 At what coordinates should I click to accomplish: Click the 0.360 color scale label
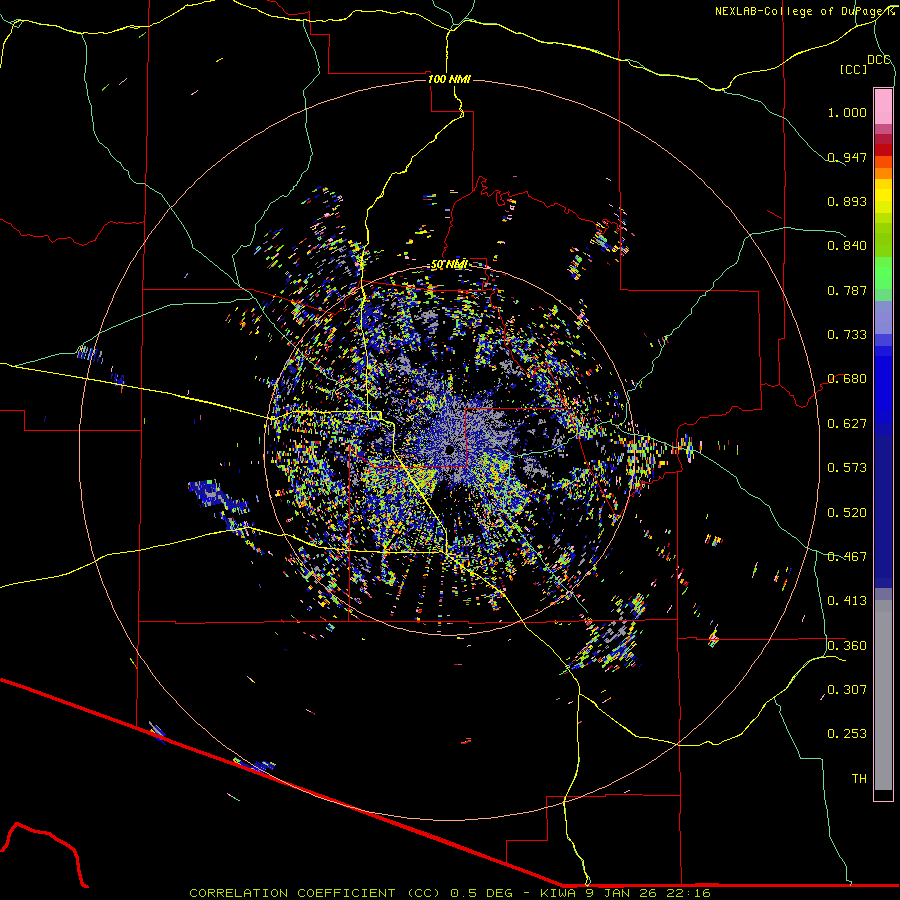[x=847, y=646]
